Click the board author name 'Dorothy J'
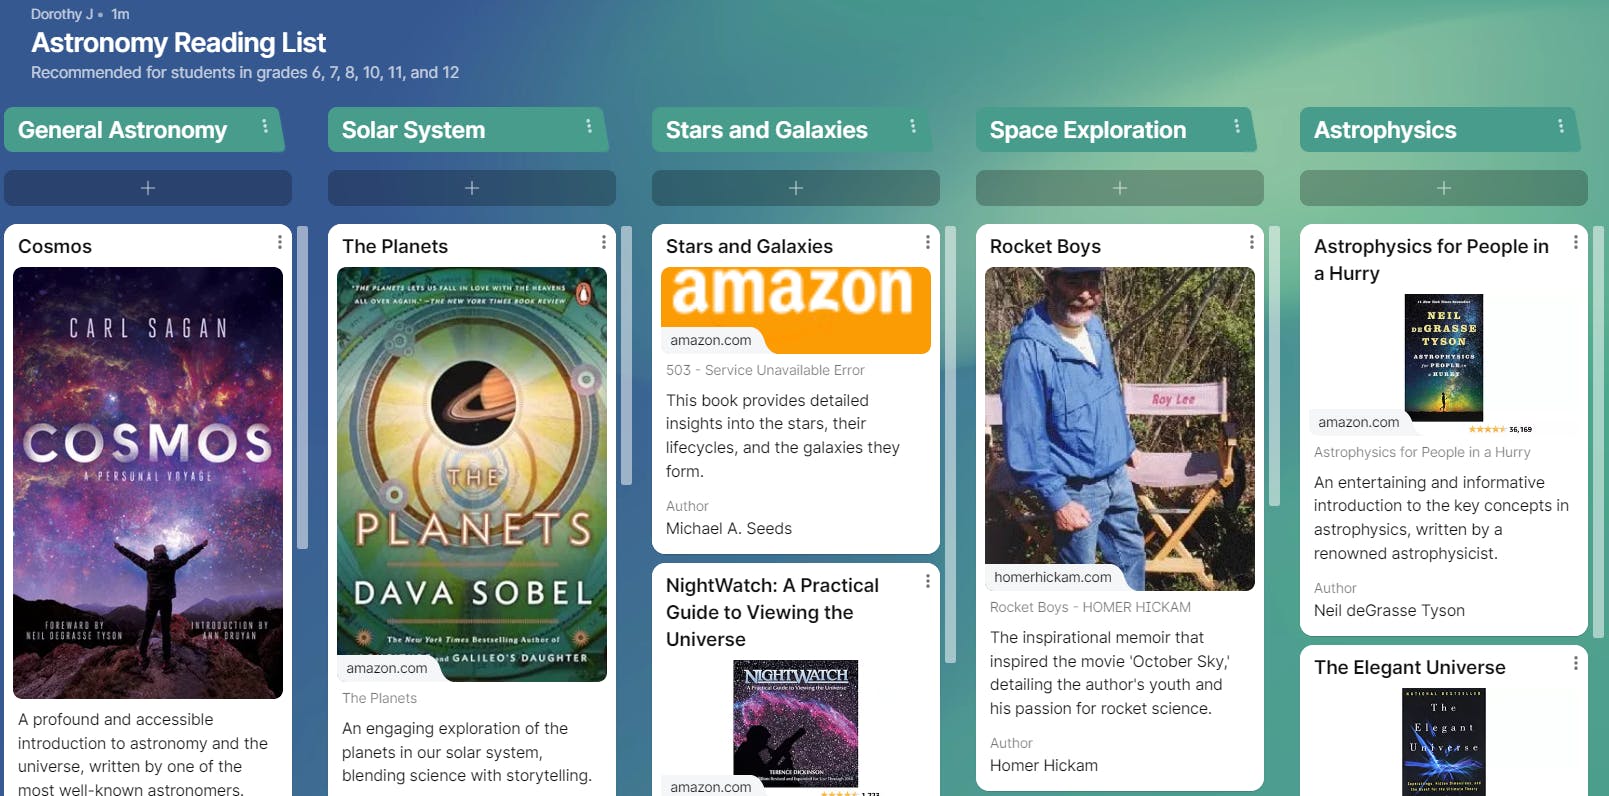Image resolution: width=1609 pixels, height=796 pixels. (x=62, y=14)
